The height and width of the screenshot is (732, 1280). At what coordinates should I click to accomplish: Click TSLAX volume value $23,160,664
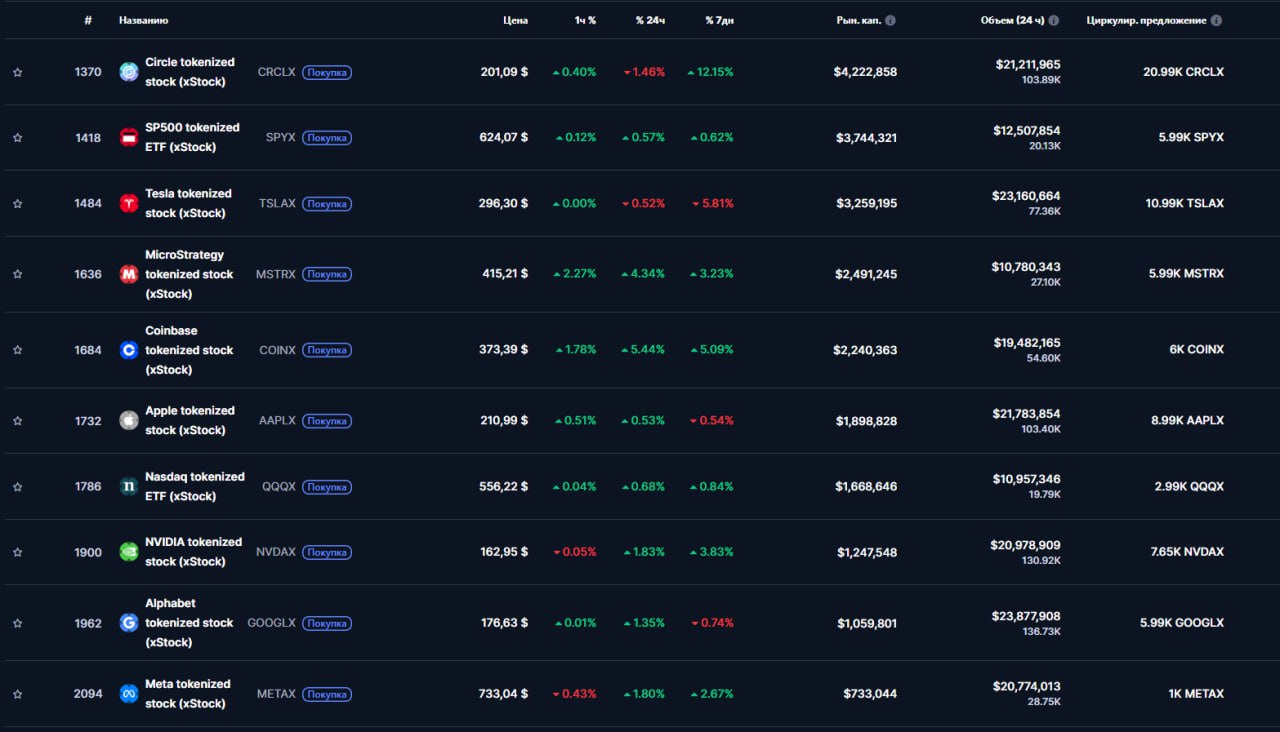[x=1028, y=196]
